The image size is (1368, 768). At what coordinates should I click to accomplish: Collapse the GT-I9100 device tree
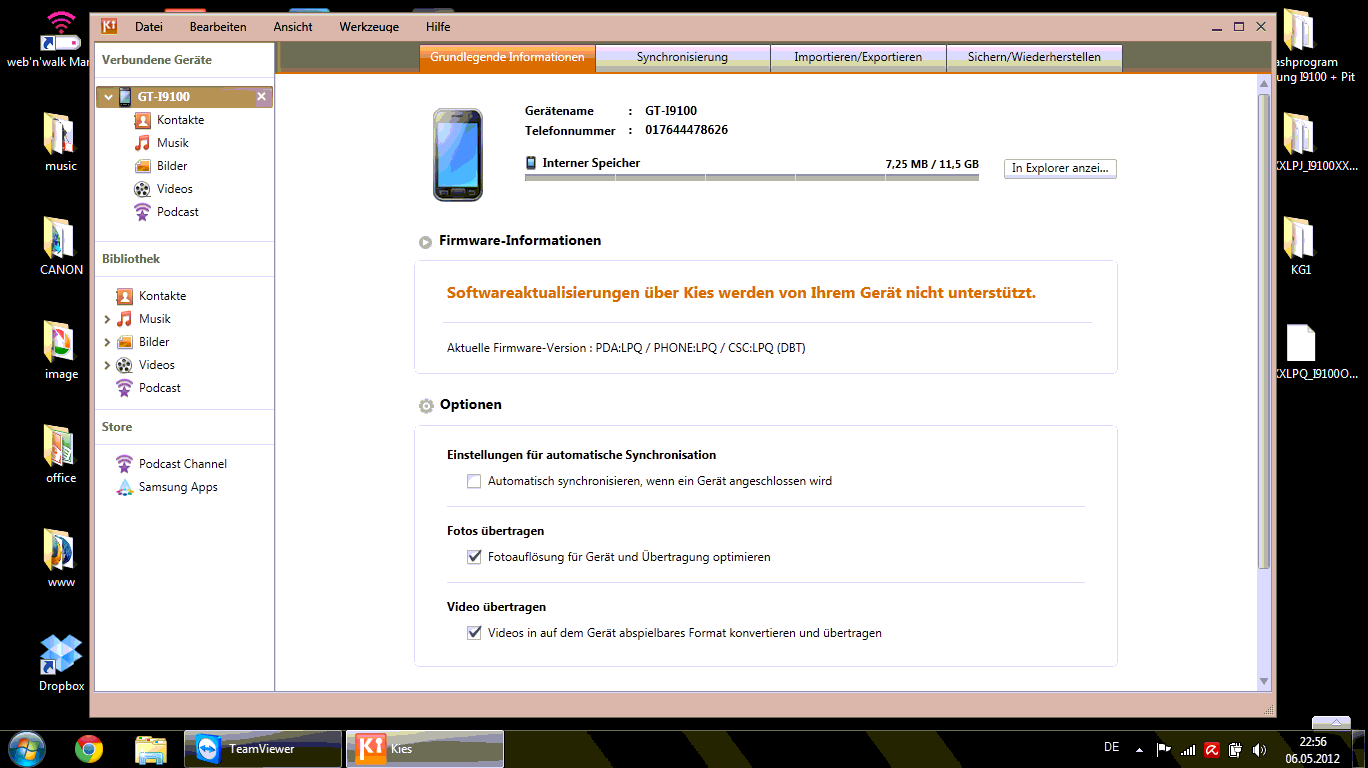(x=108, y=97)
